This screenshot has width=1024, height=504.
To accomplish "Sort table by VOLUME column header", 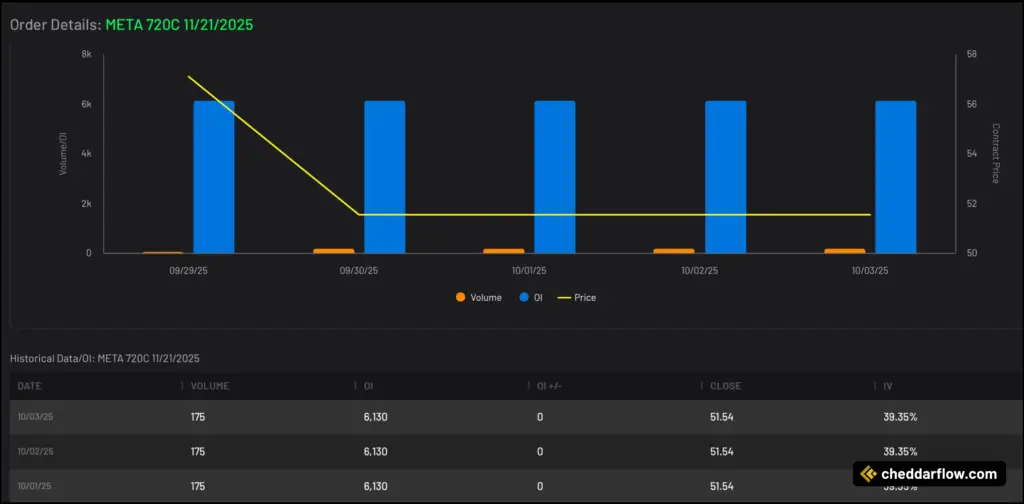I will pos(210,386).
